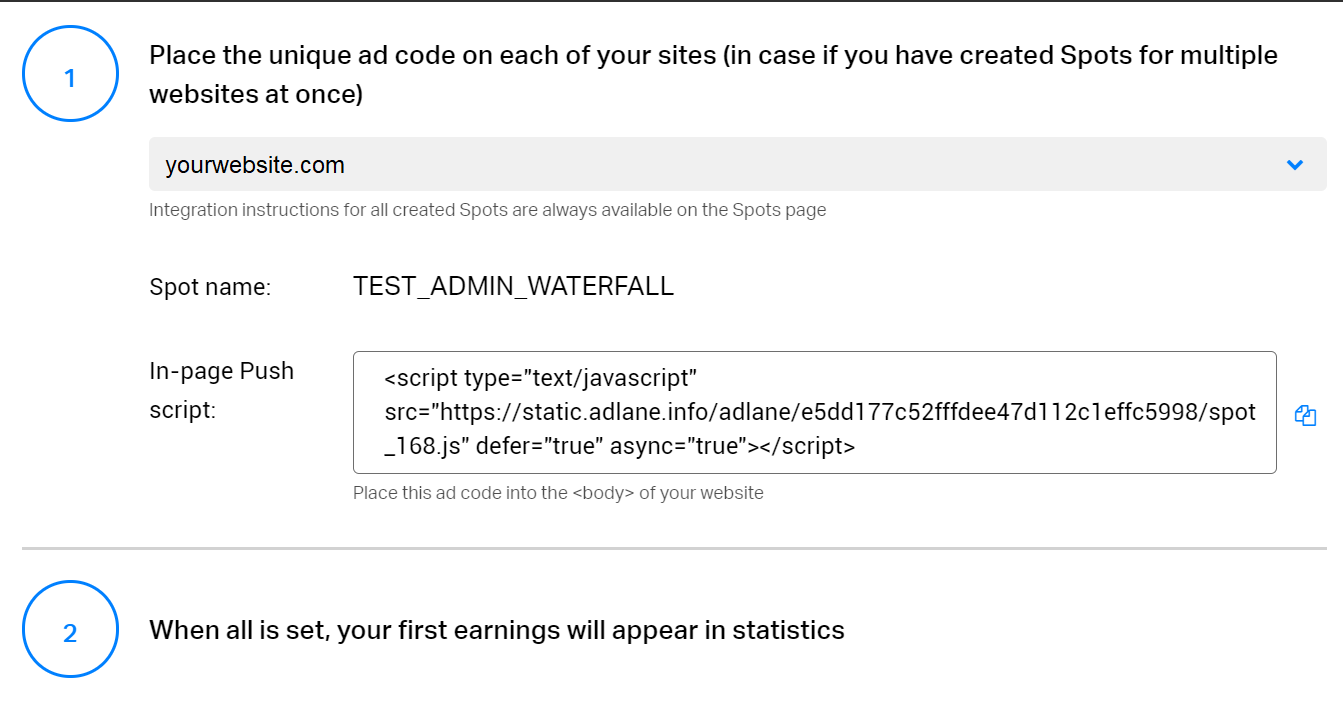Click the word "statistics" in step 2
Screen dimensions: 1343x708
(x=788, y=630)
